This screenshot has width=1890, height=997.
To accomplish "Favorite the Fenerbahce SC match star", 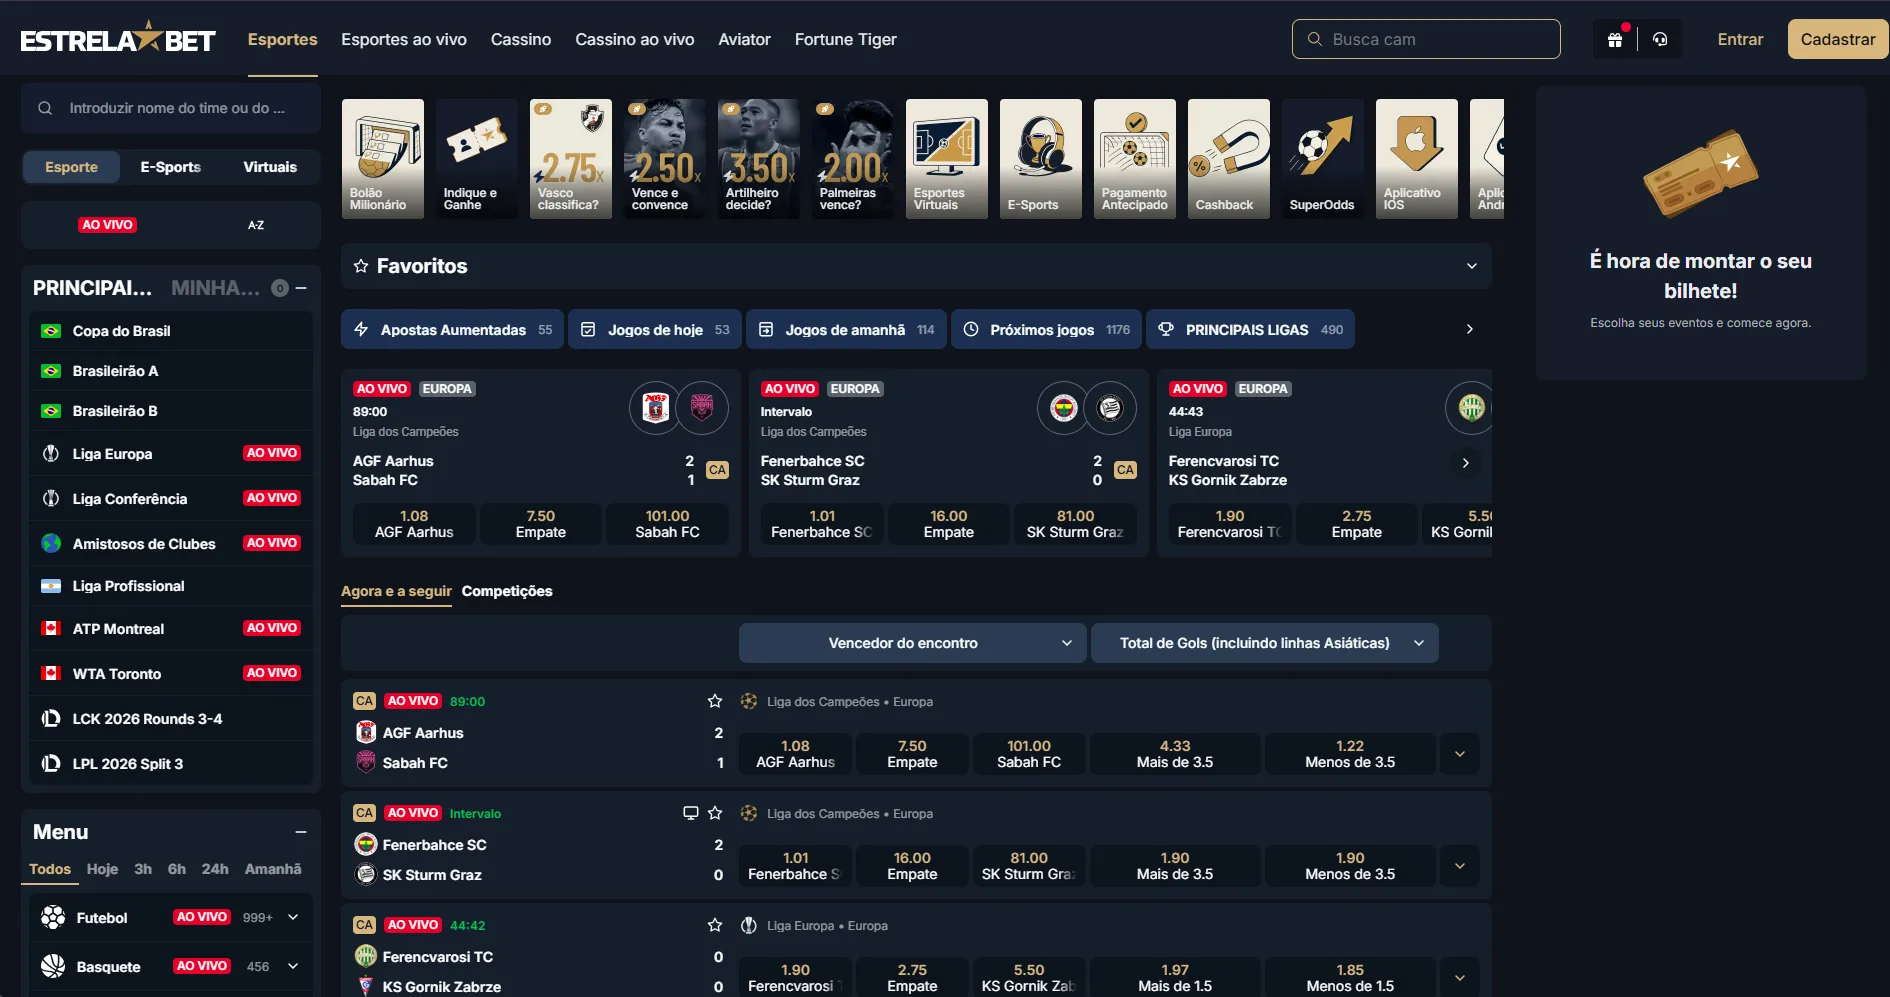I will pos(715,813).
